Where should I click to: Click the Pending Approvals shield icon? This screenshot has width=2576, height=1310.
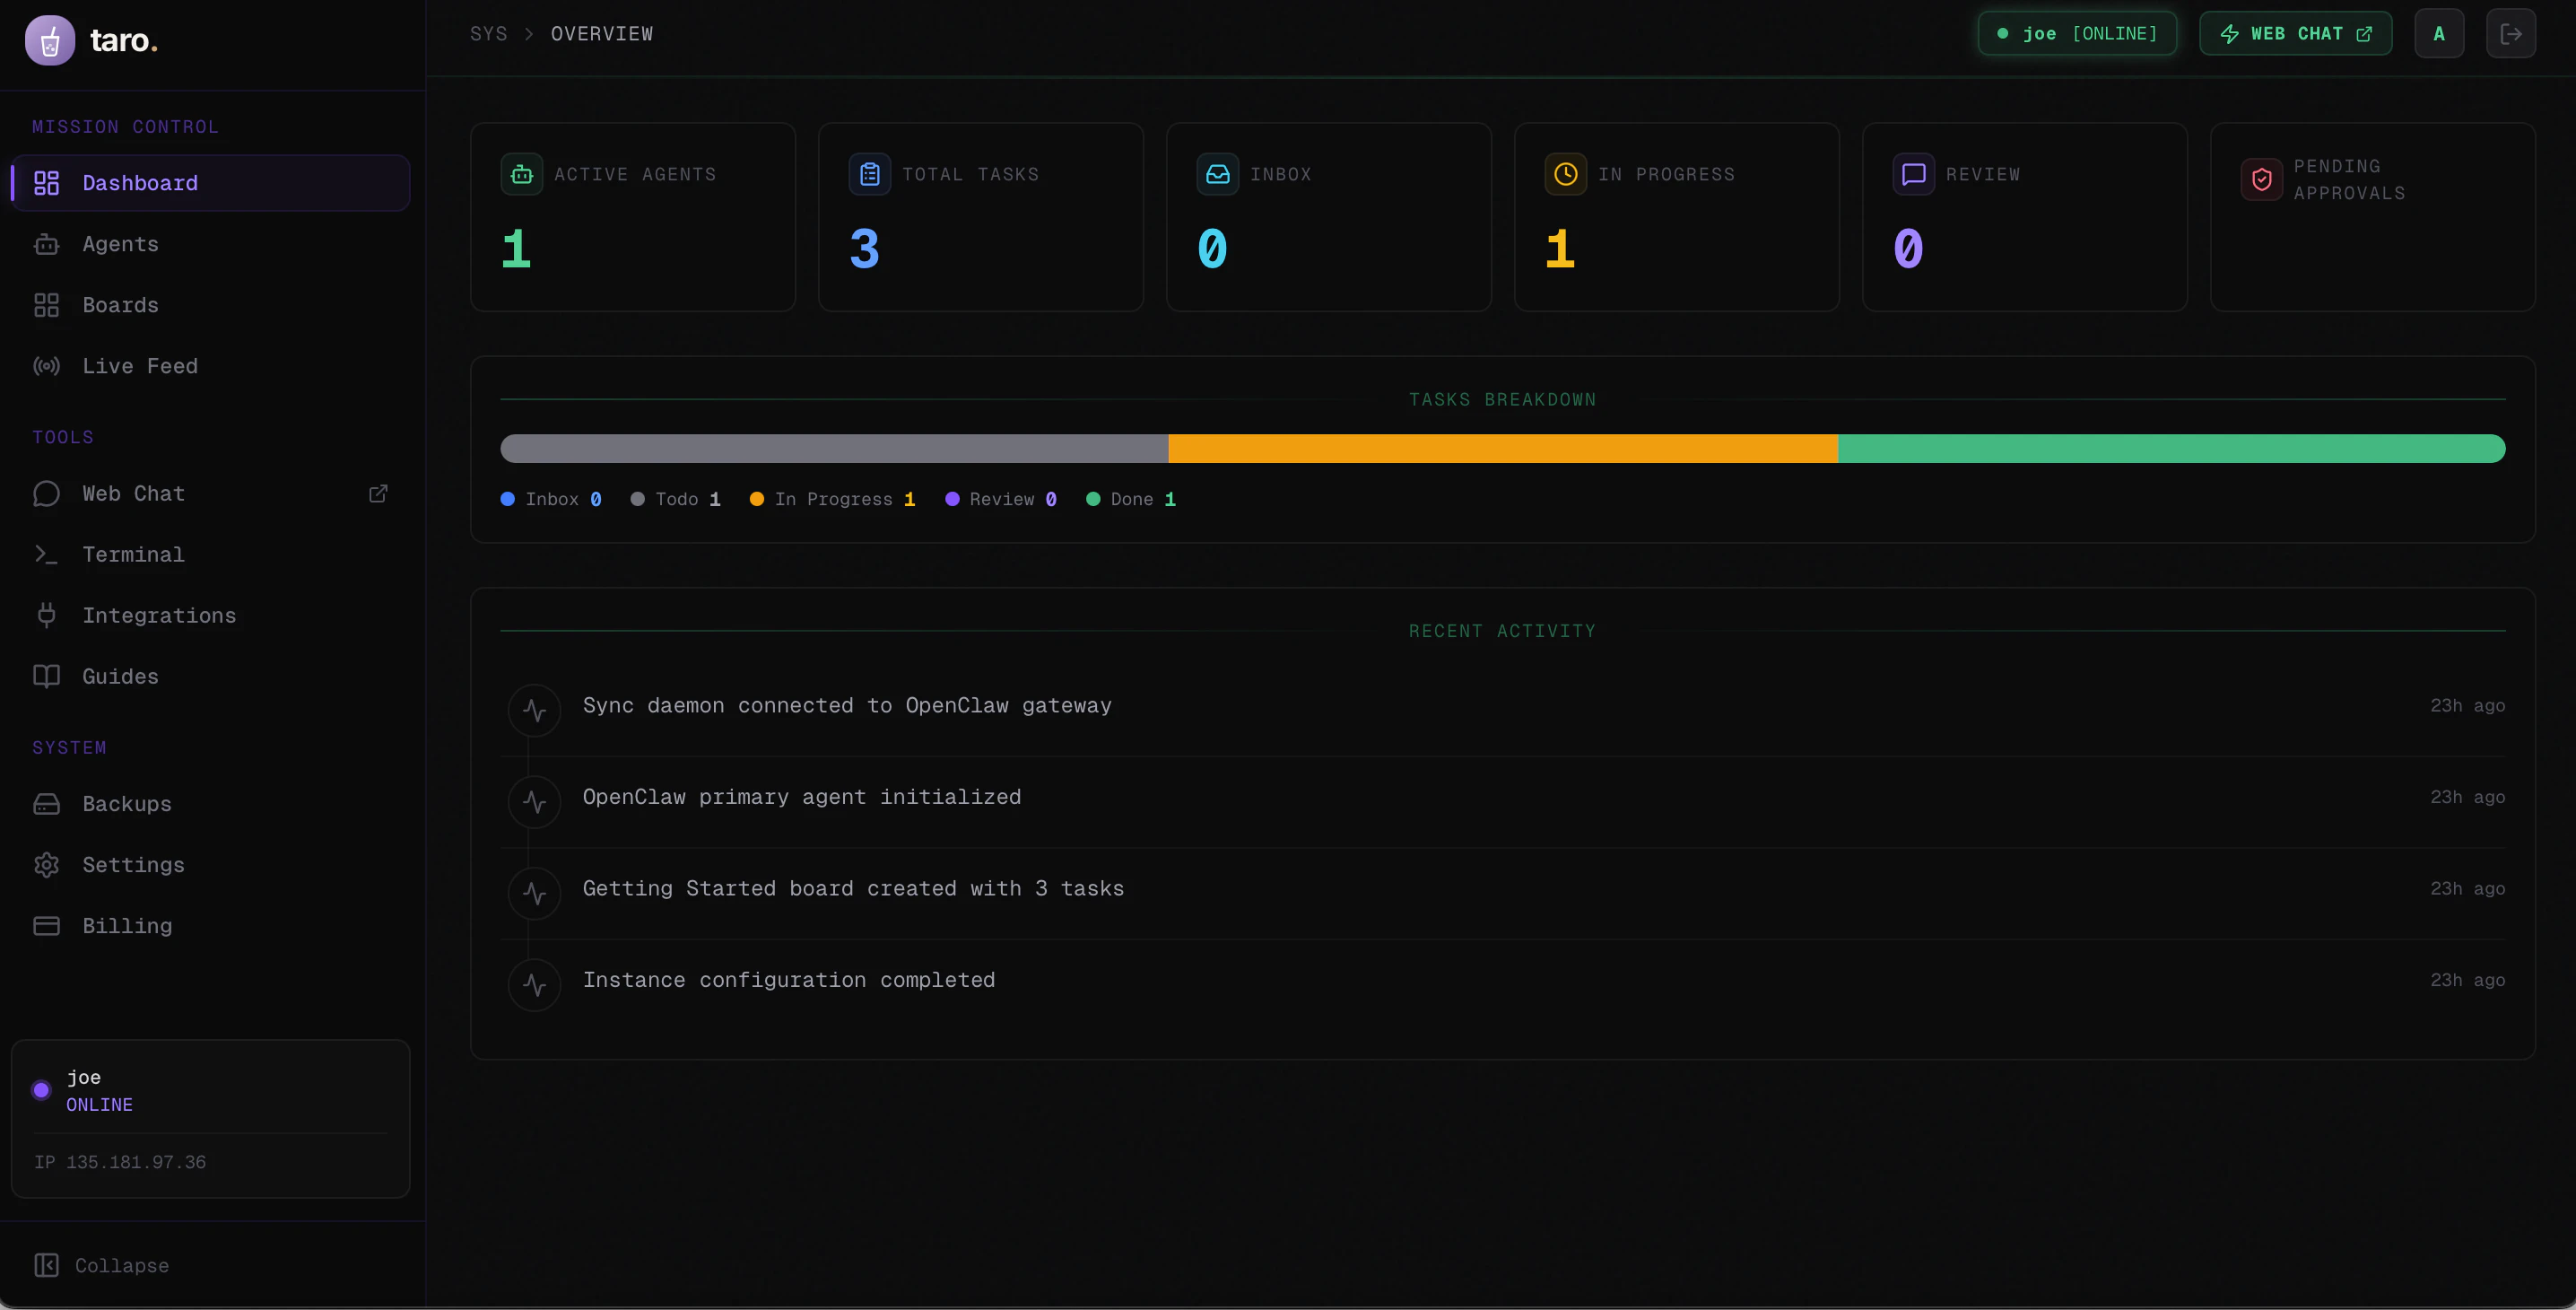(x=2261, y=180)
